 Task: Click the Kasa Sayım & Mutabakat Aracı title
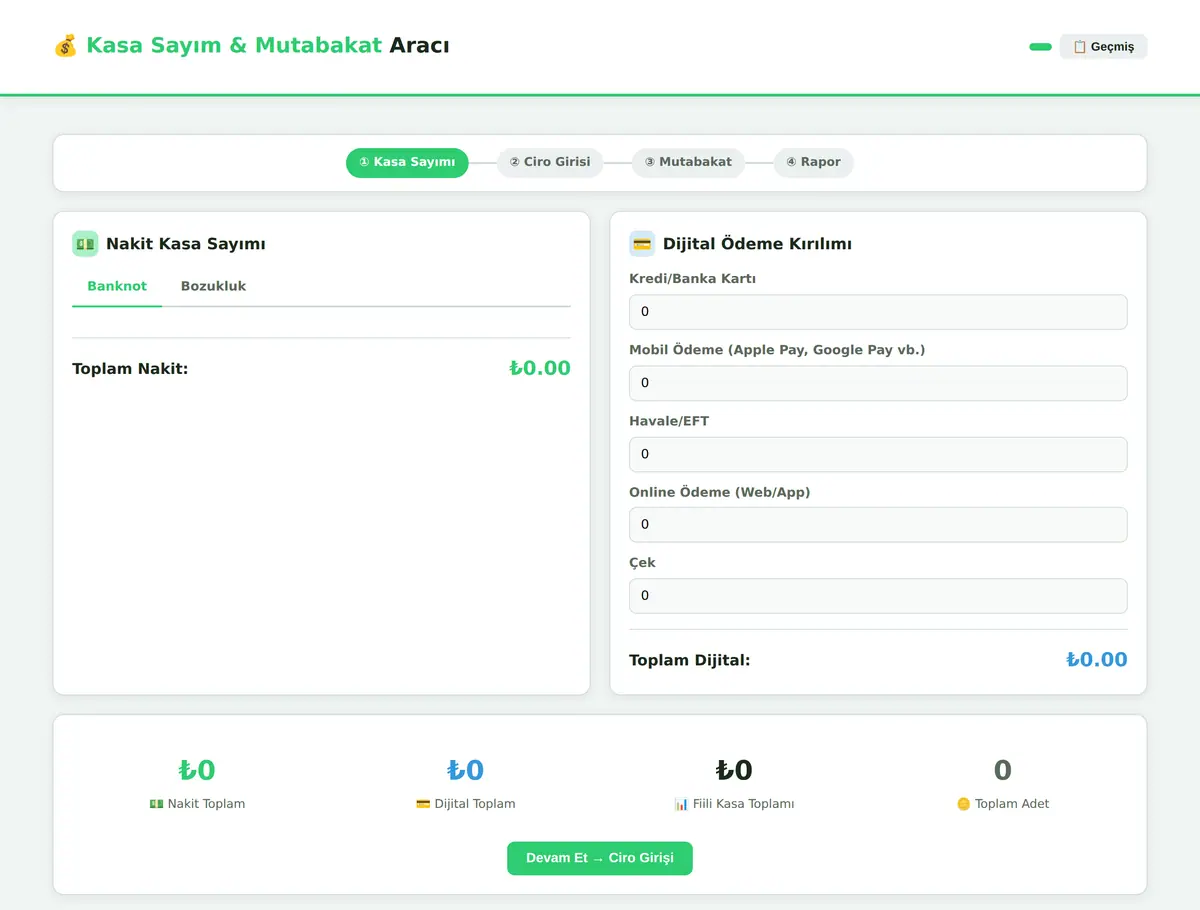[x=268, y=46]
